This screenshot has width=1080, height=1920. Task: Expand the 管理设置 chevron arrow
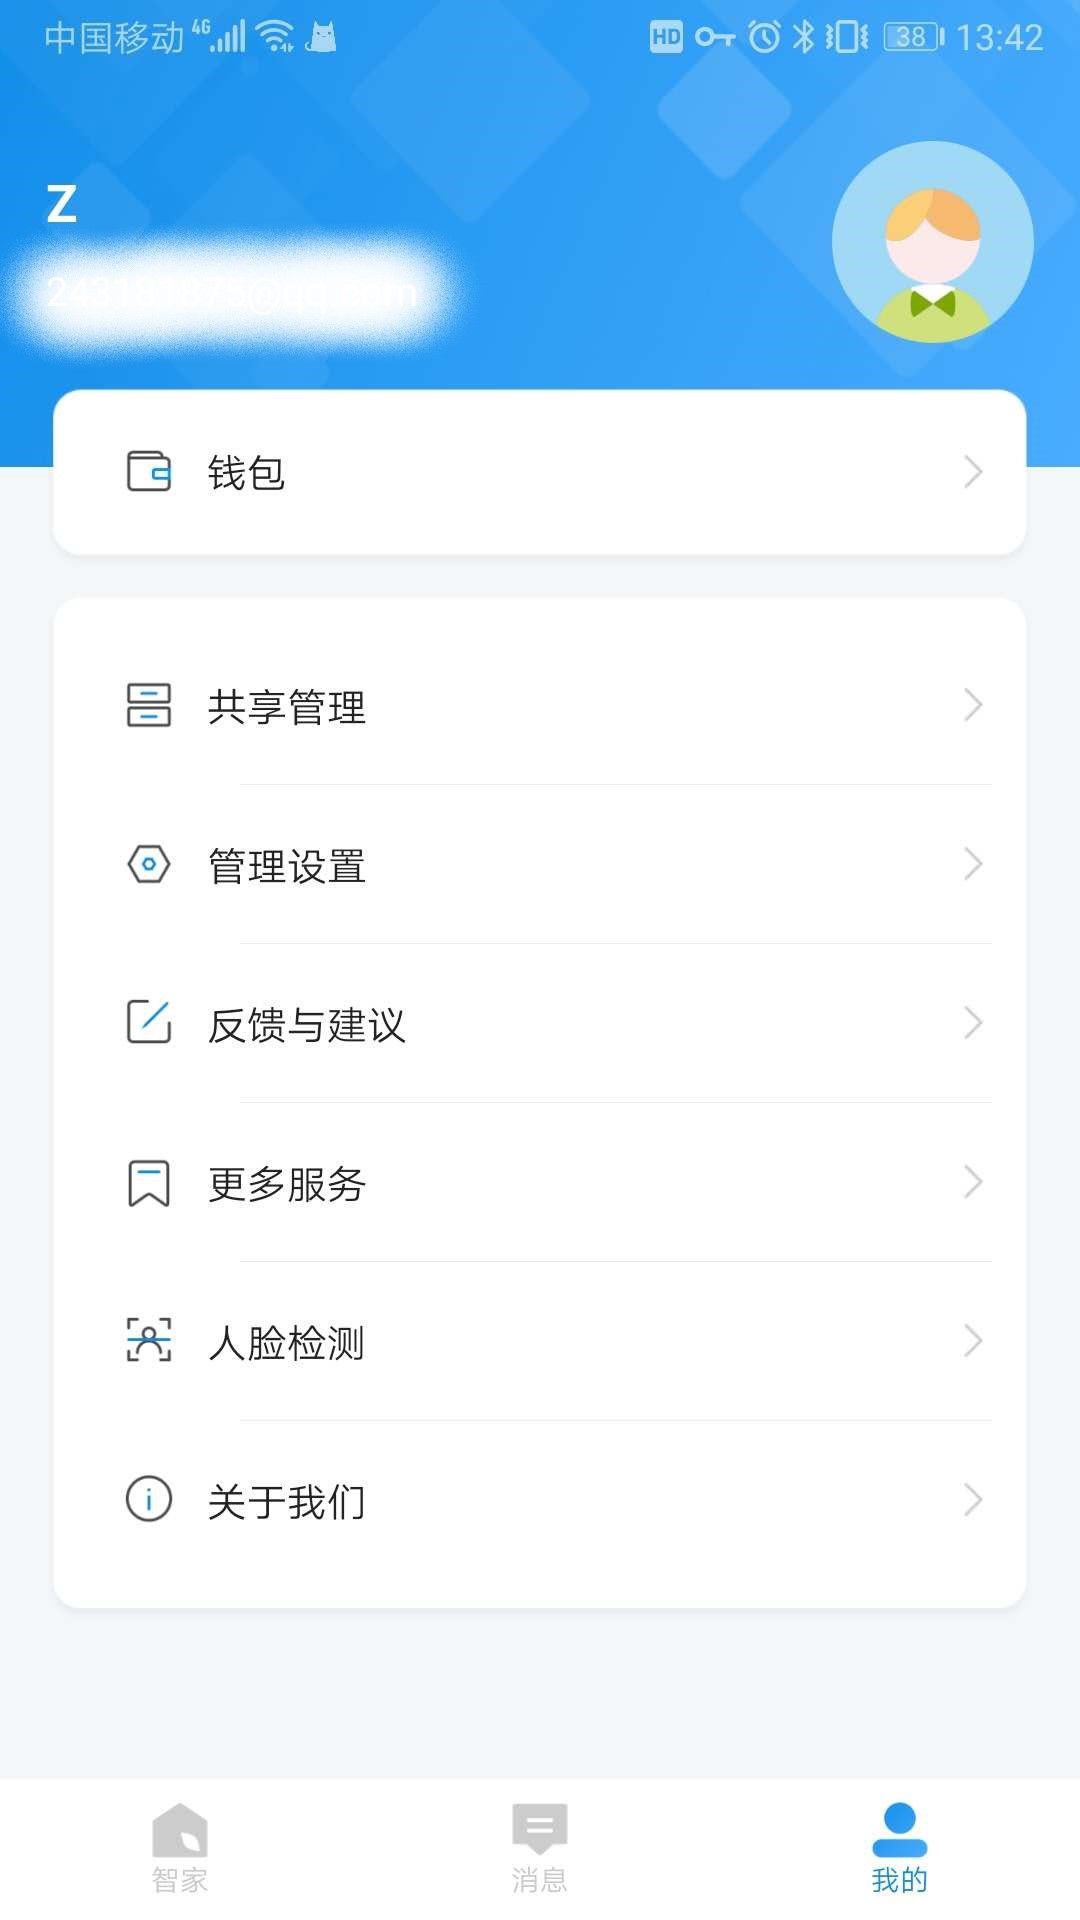pos(972,864)
